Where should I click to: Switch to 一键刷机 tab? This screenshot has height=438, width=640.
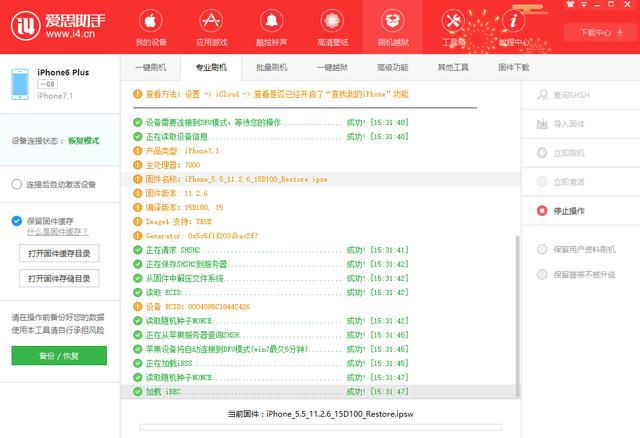point(151,68)
